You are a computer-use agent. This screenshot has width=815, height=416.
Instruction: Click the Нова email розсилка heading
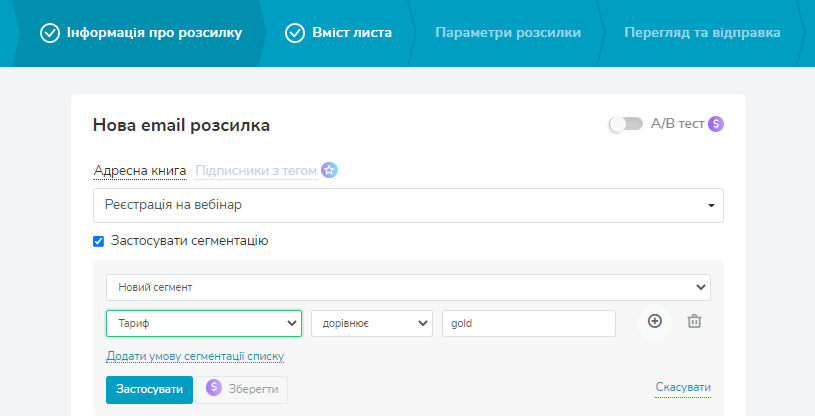181,125
